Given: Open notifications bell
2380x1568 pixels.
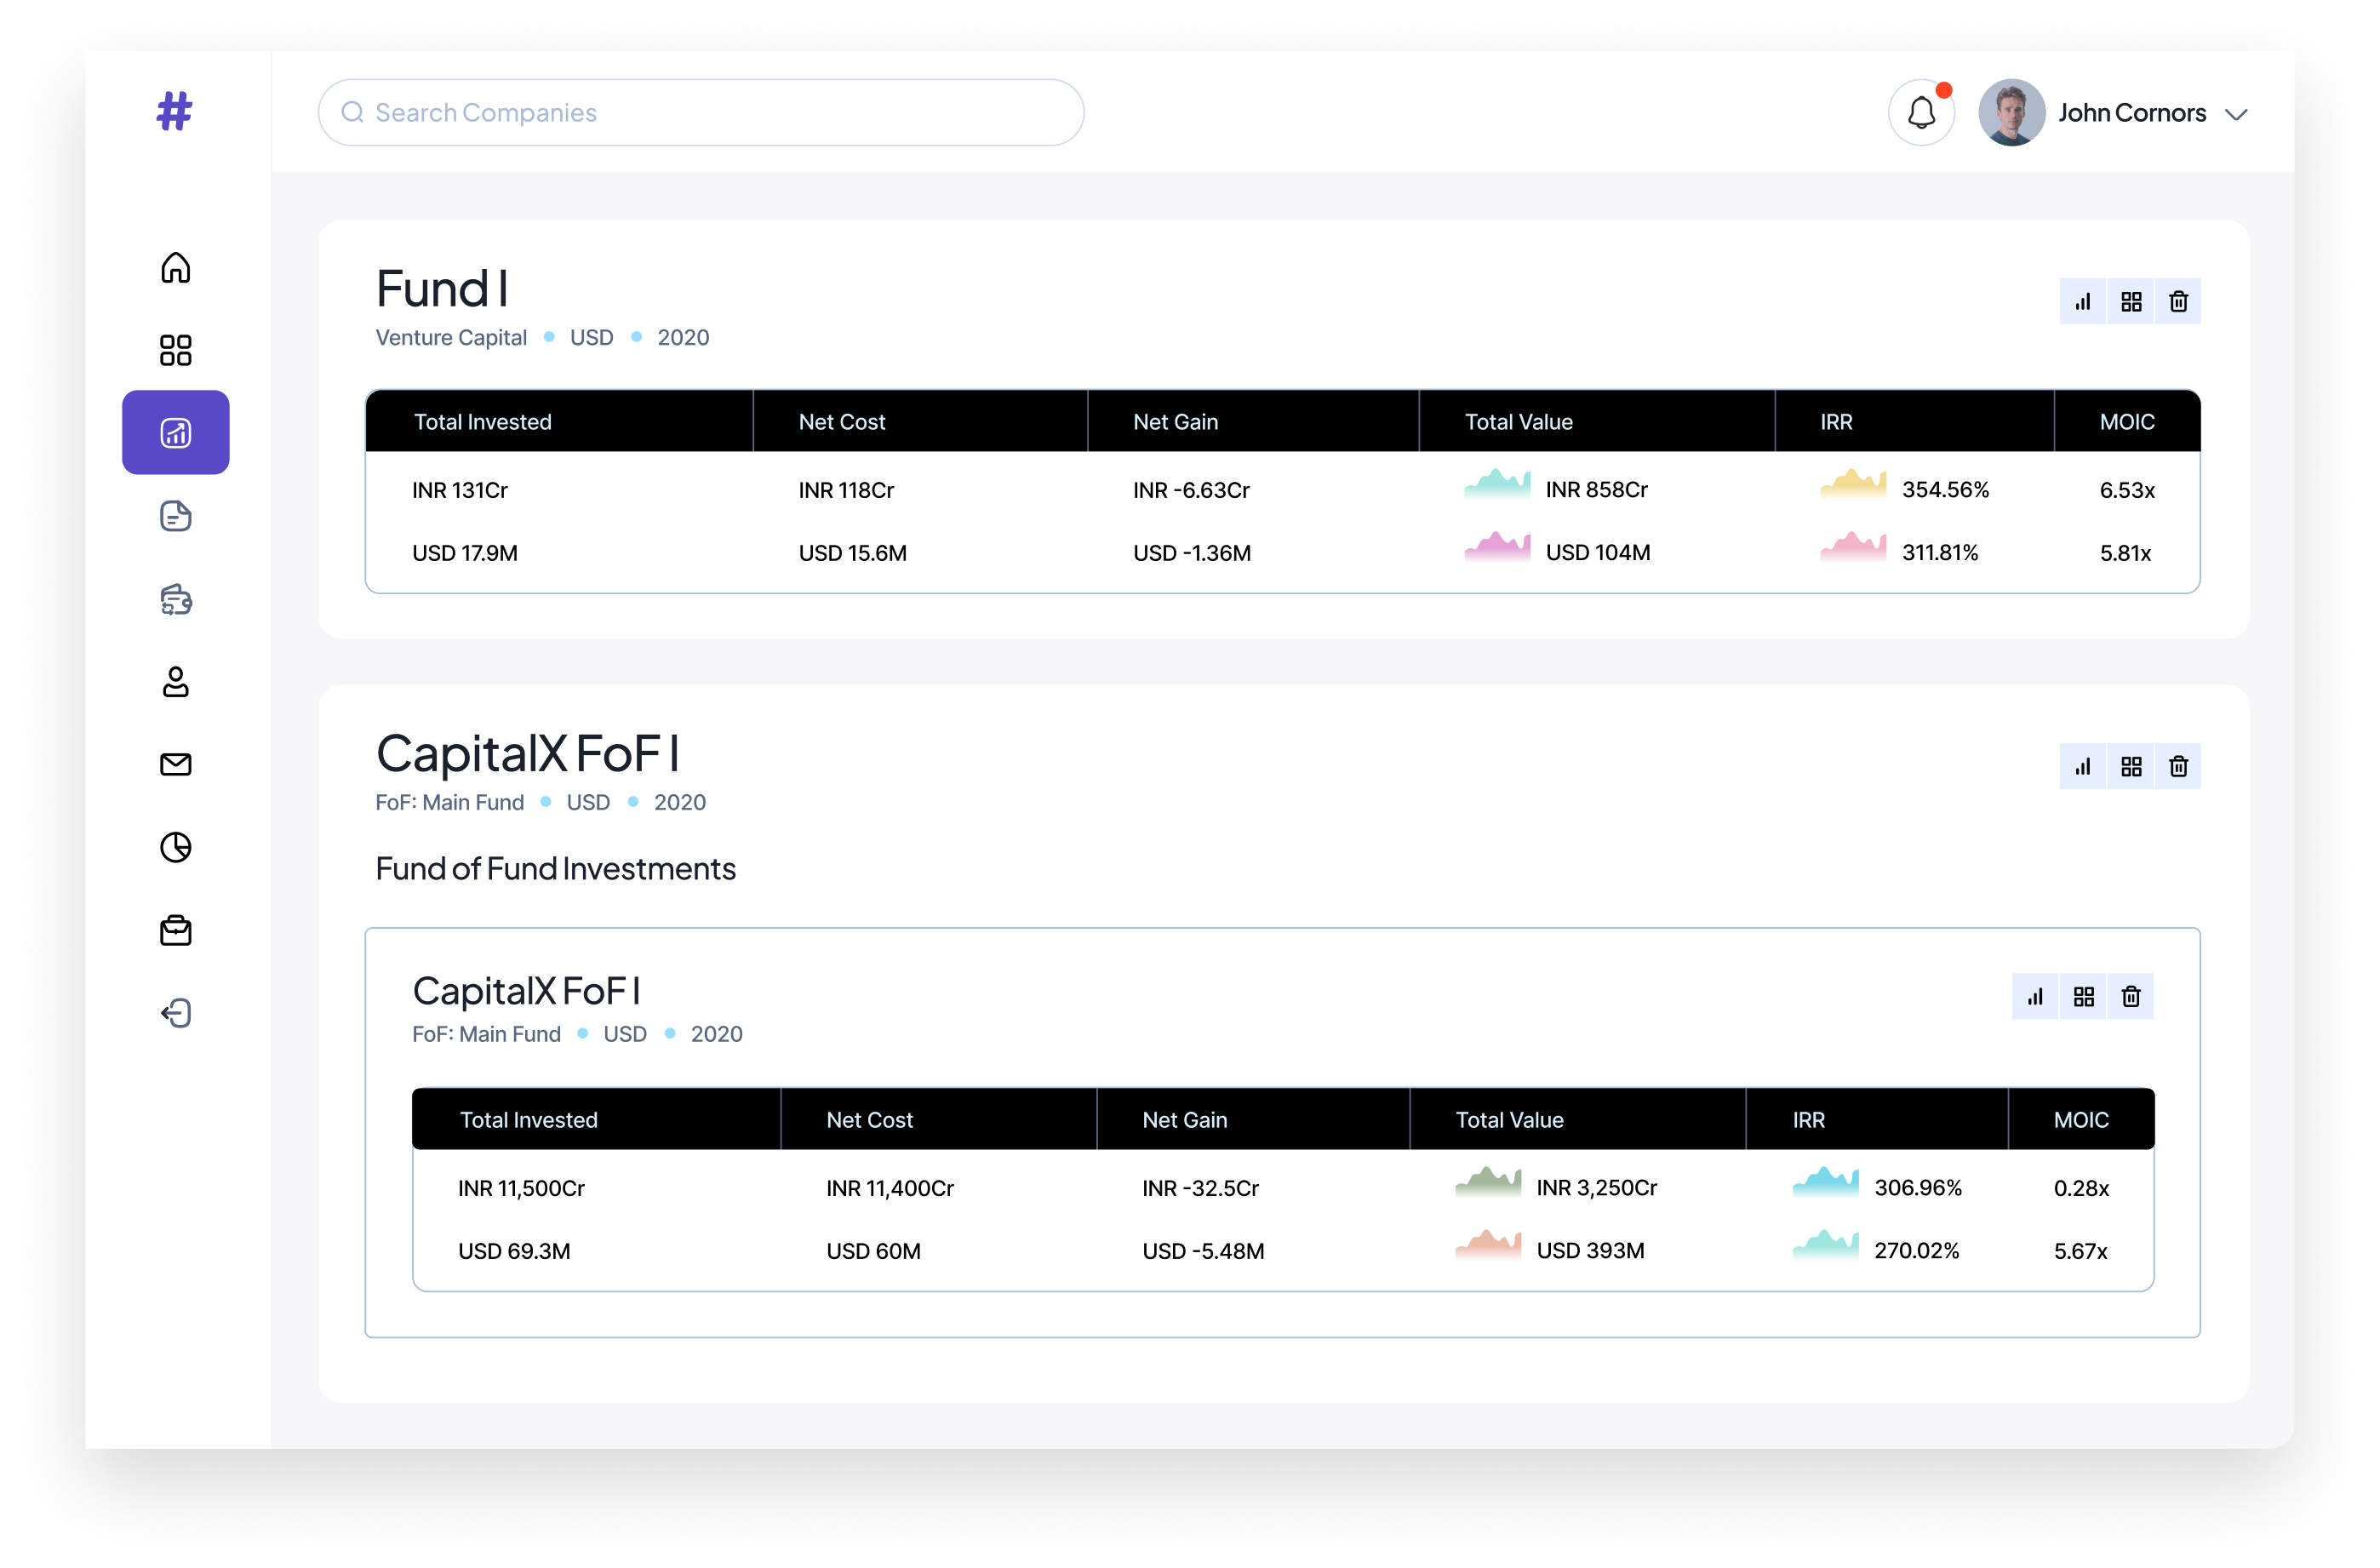Looking at the screenshot, I should pyautogui.click(x=1921, y=113).
